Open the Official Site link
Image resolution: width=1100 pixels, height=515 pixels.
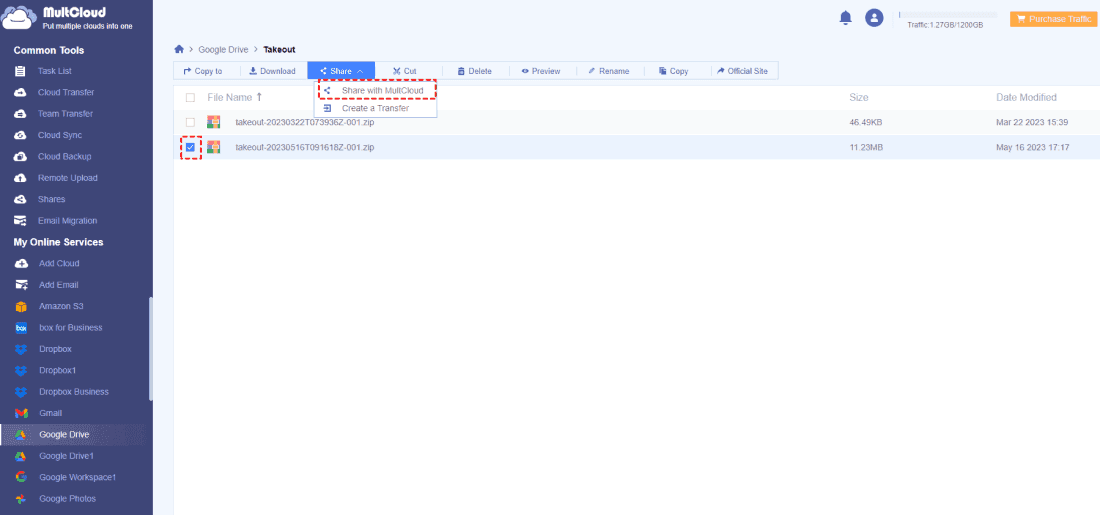click(x=742, y=71)
